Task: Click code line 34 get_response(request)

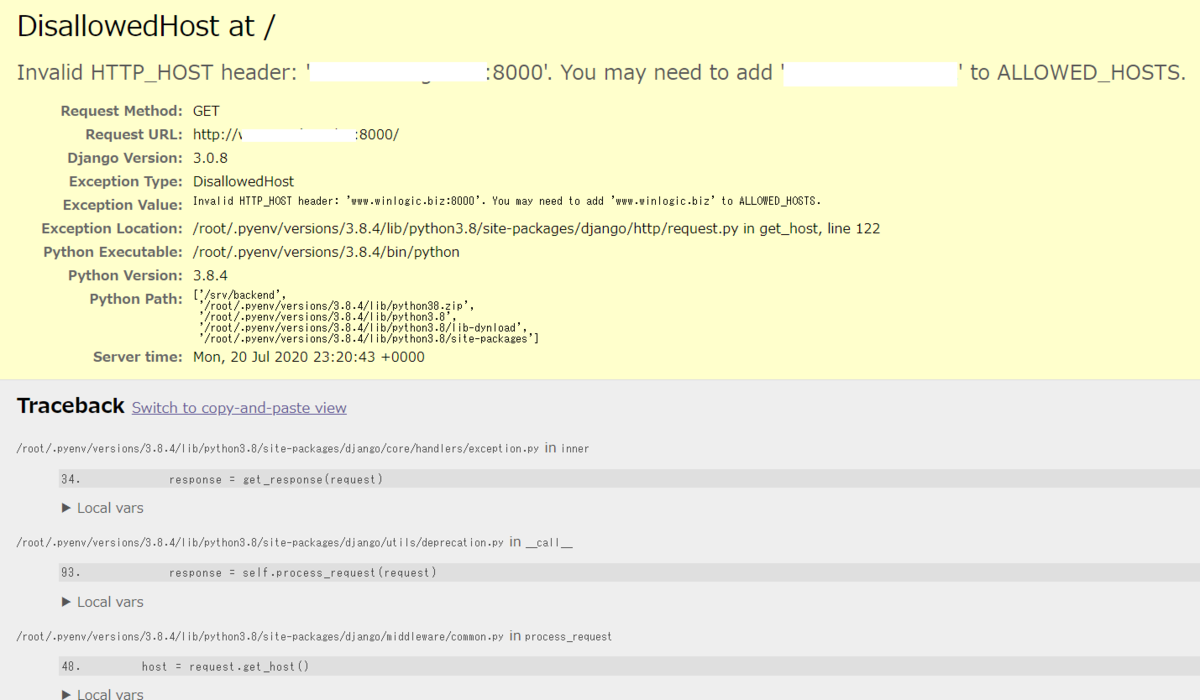Action: [x=629, y=479]
